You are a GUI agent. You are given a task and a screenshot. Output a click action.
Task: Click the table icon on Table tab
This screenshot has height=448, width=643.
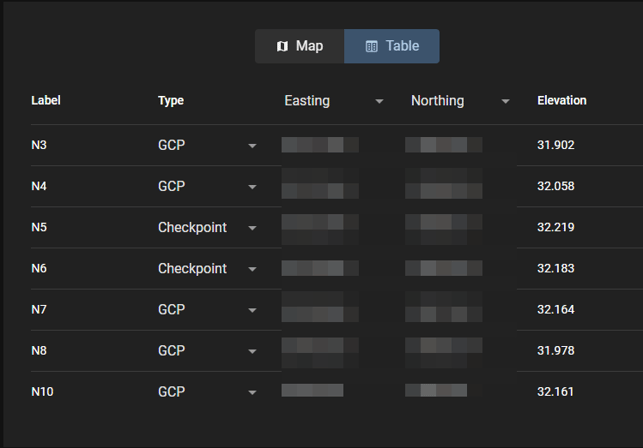372,46
